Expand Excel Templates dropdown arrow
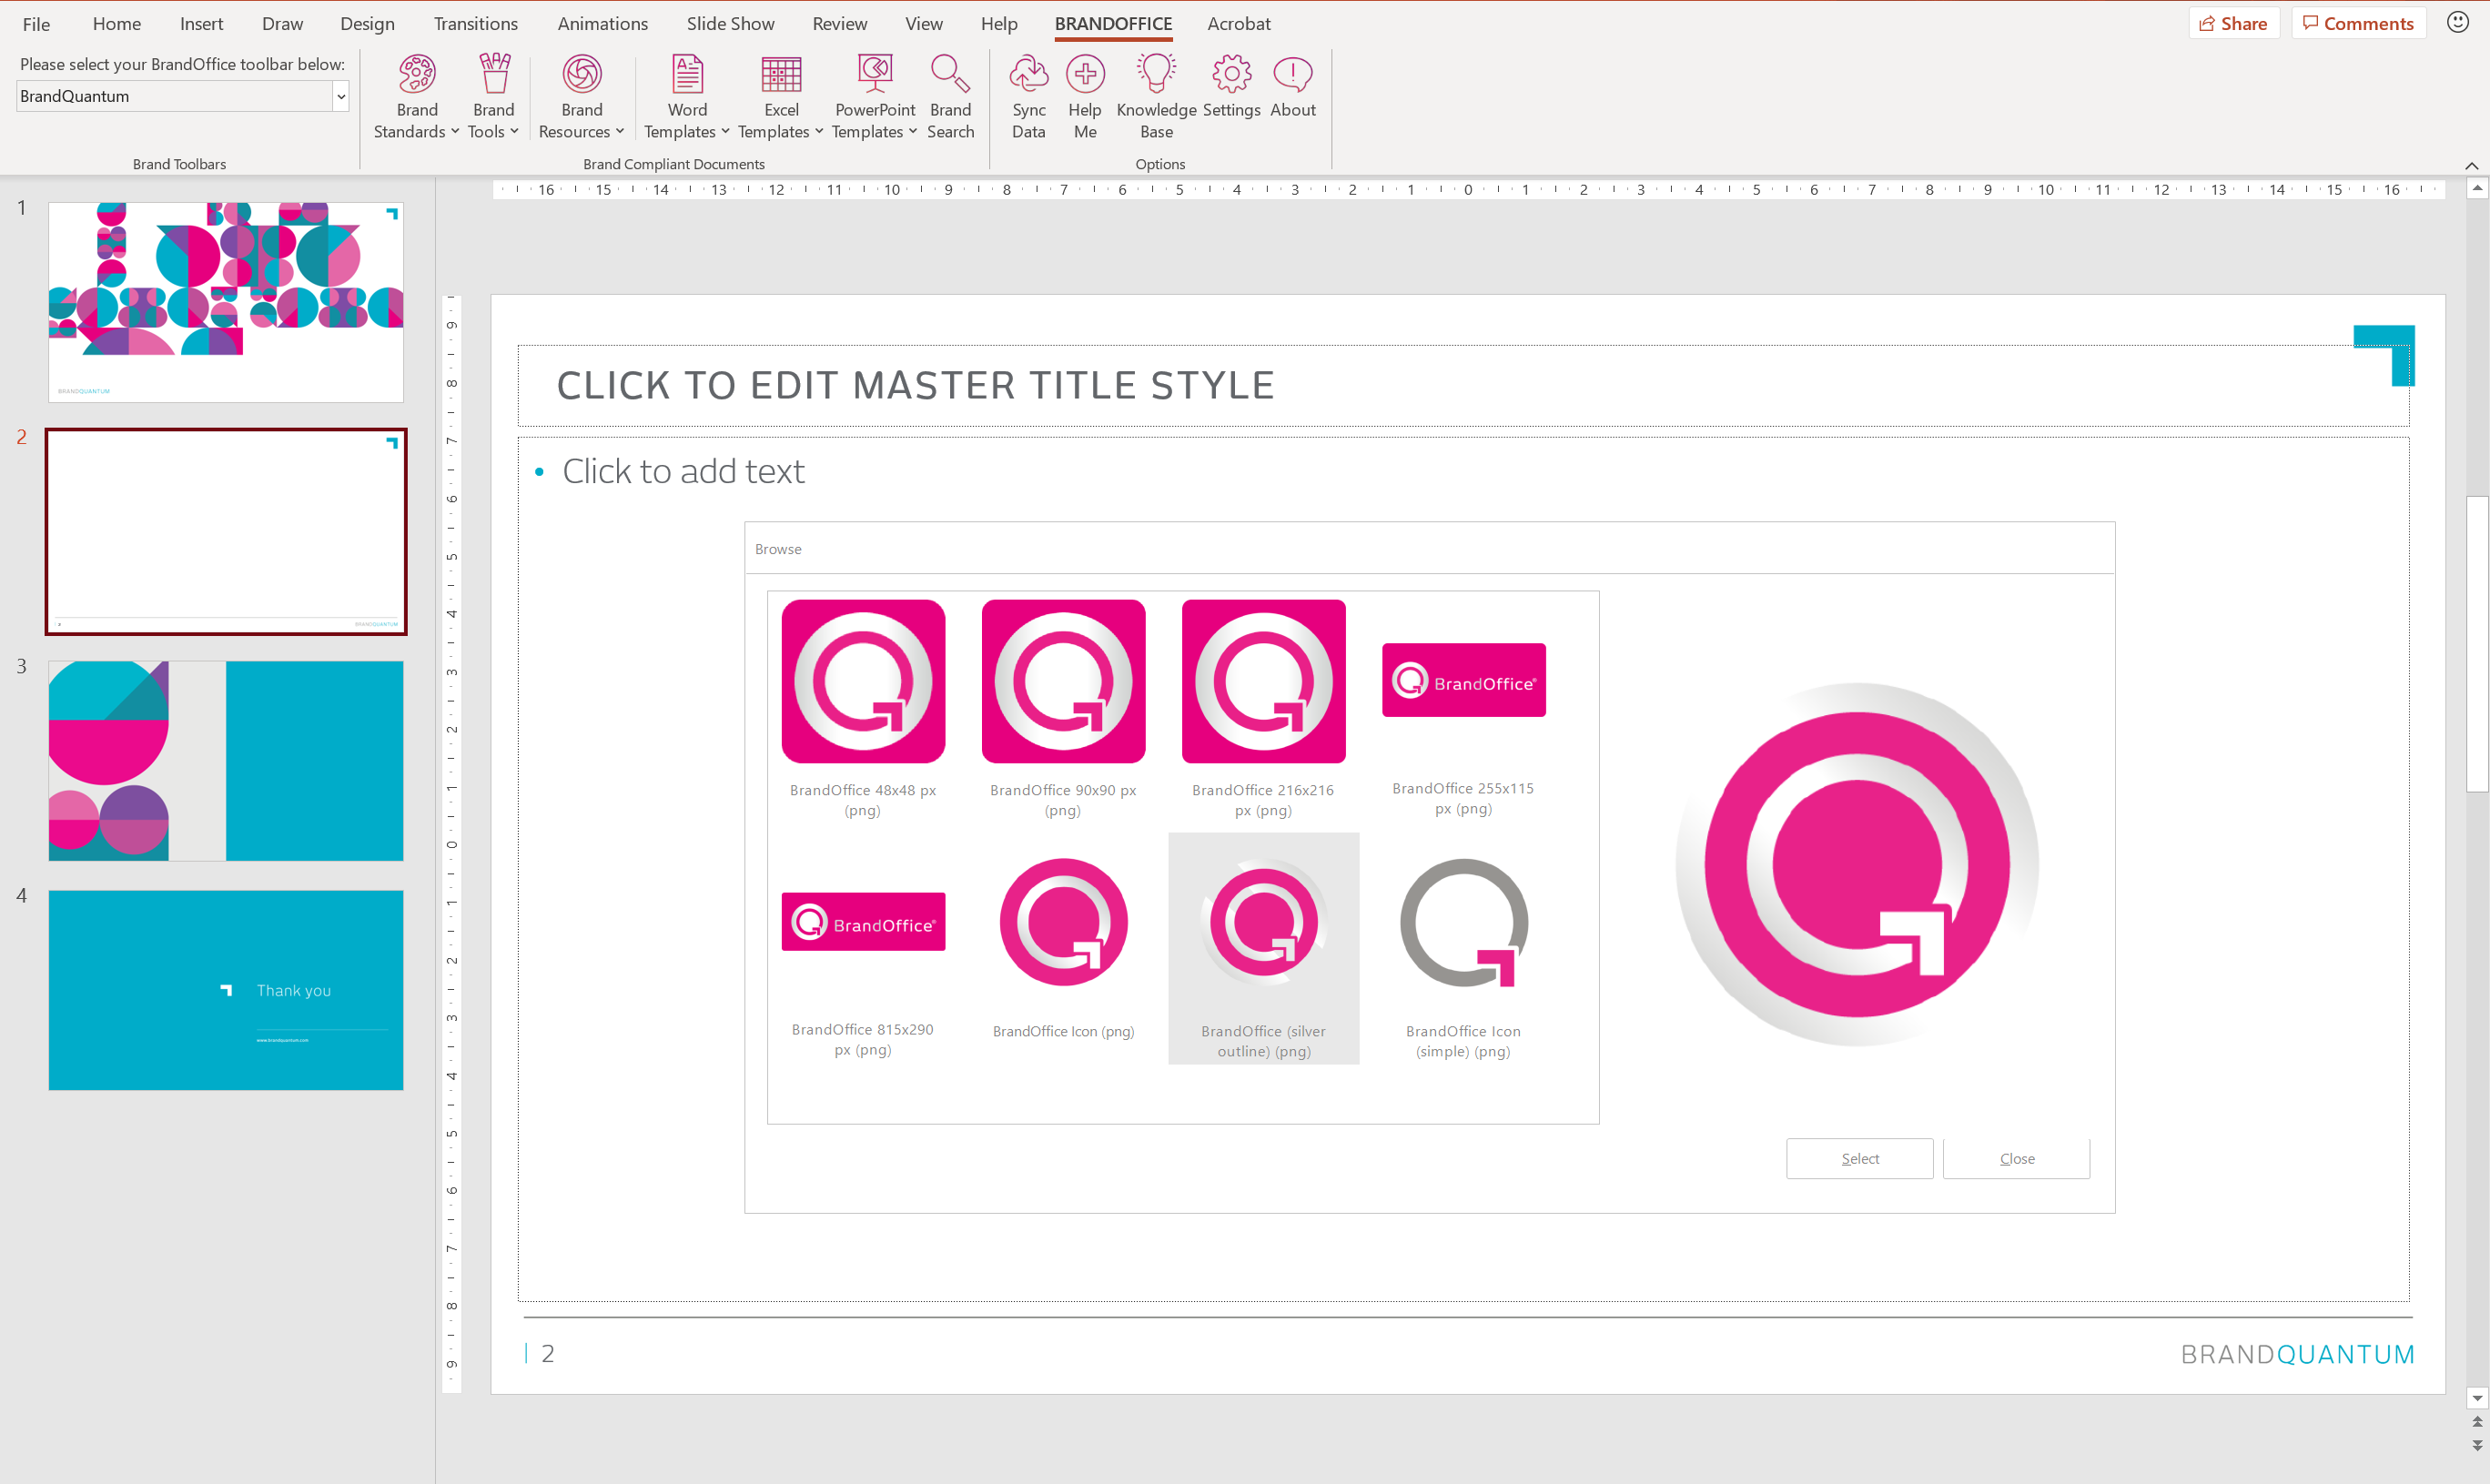Image resolution: width=2490 pixels, height=1484 pixels. click(x=818, y=131)
